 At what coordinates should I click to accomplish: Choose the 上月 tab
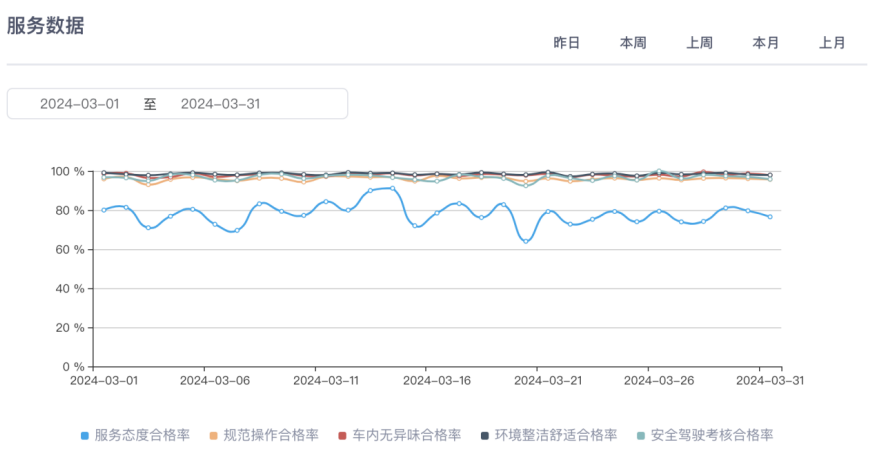832,43
